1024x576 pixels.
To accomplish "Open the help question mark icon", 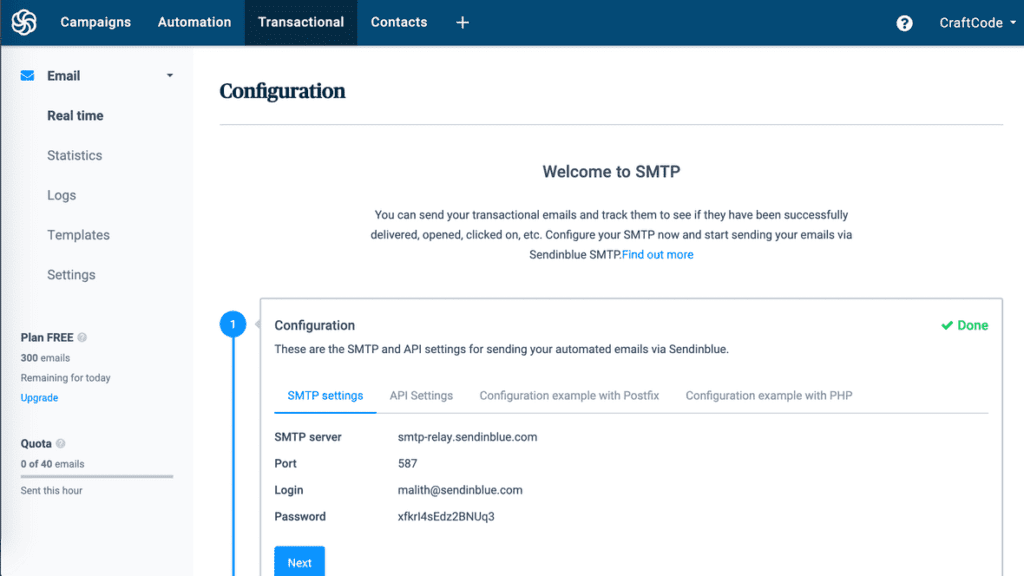I will pyautogui.click(x=904, y=24).
